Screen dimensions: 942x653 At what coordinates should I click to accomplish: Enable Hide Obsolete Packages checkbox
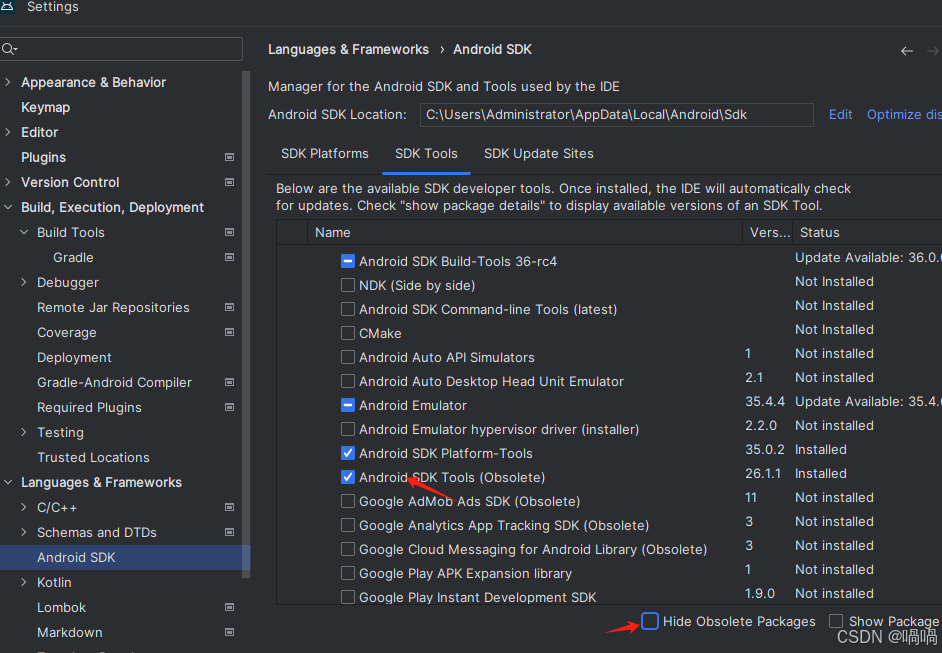(x=650, y=621)
